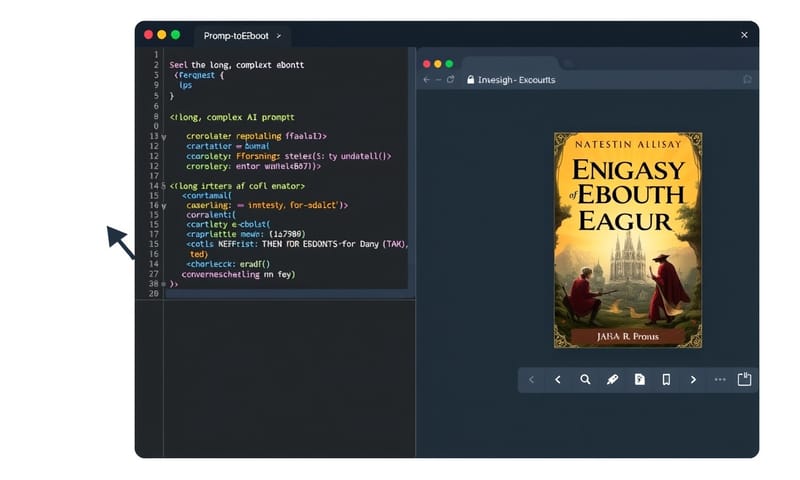Click the chevron beside the Promp-toEboot tab
This screenshot has height=480, width=800.
278,35
